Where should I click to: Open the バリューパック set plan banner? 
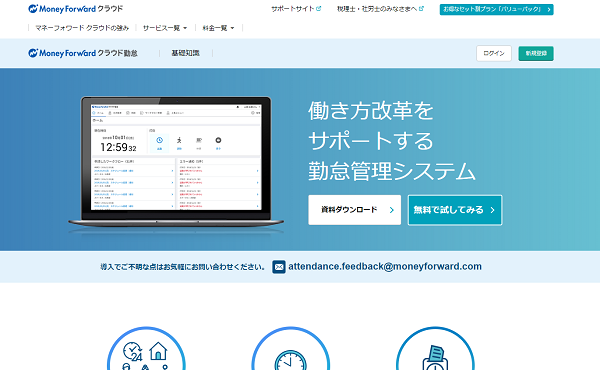496,9
